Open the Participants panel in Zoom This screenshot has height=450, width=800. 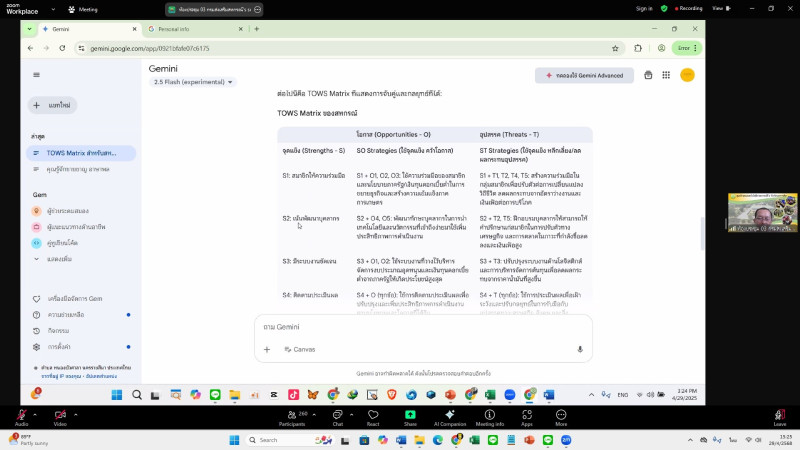pyautogui.click(x=292, y=417)
